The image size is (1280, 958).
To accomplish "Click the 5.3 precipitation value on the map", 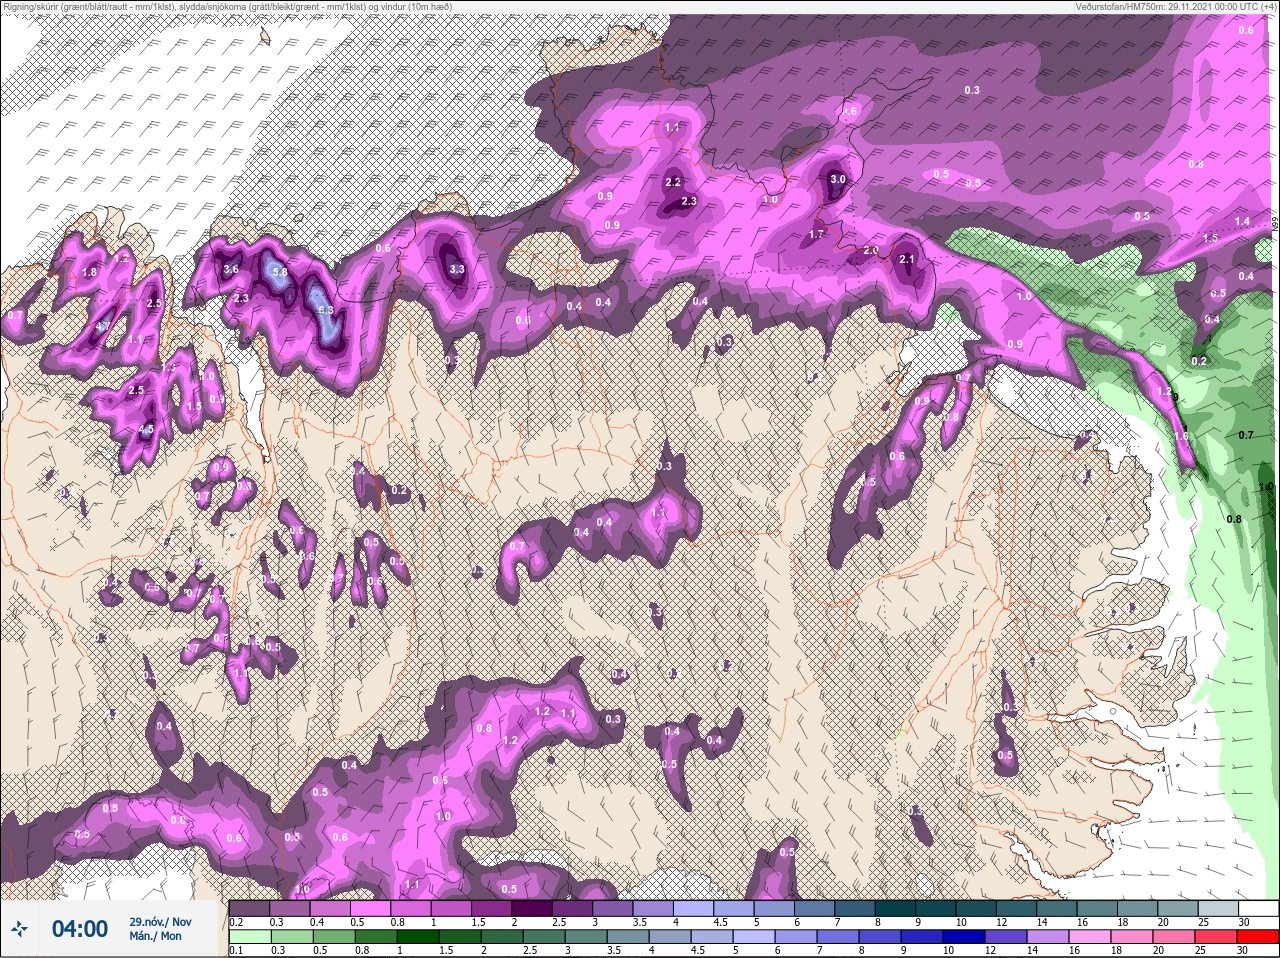I will tap(325, 310).
